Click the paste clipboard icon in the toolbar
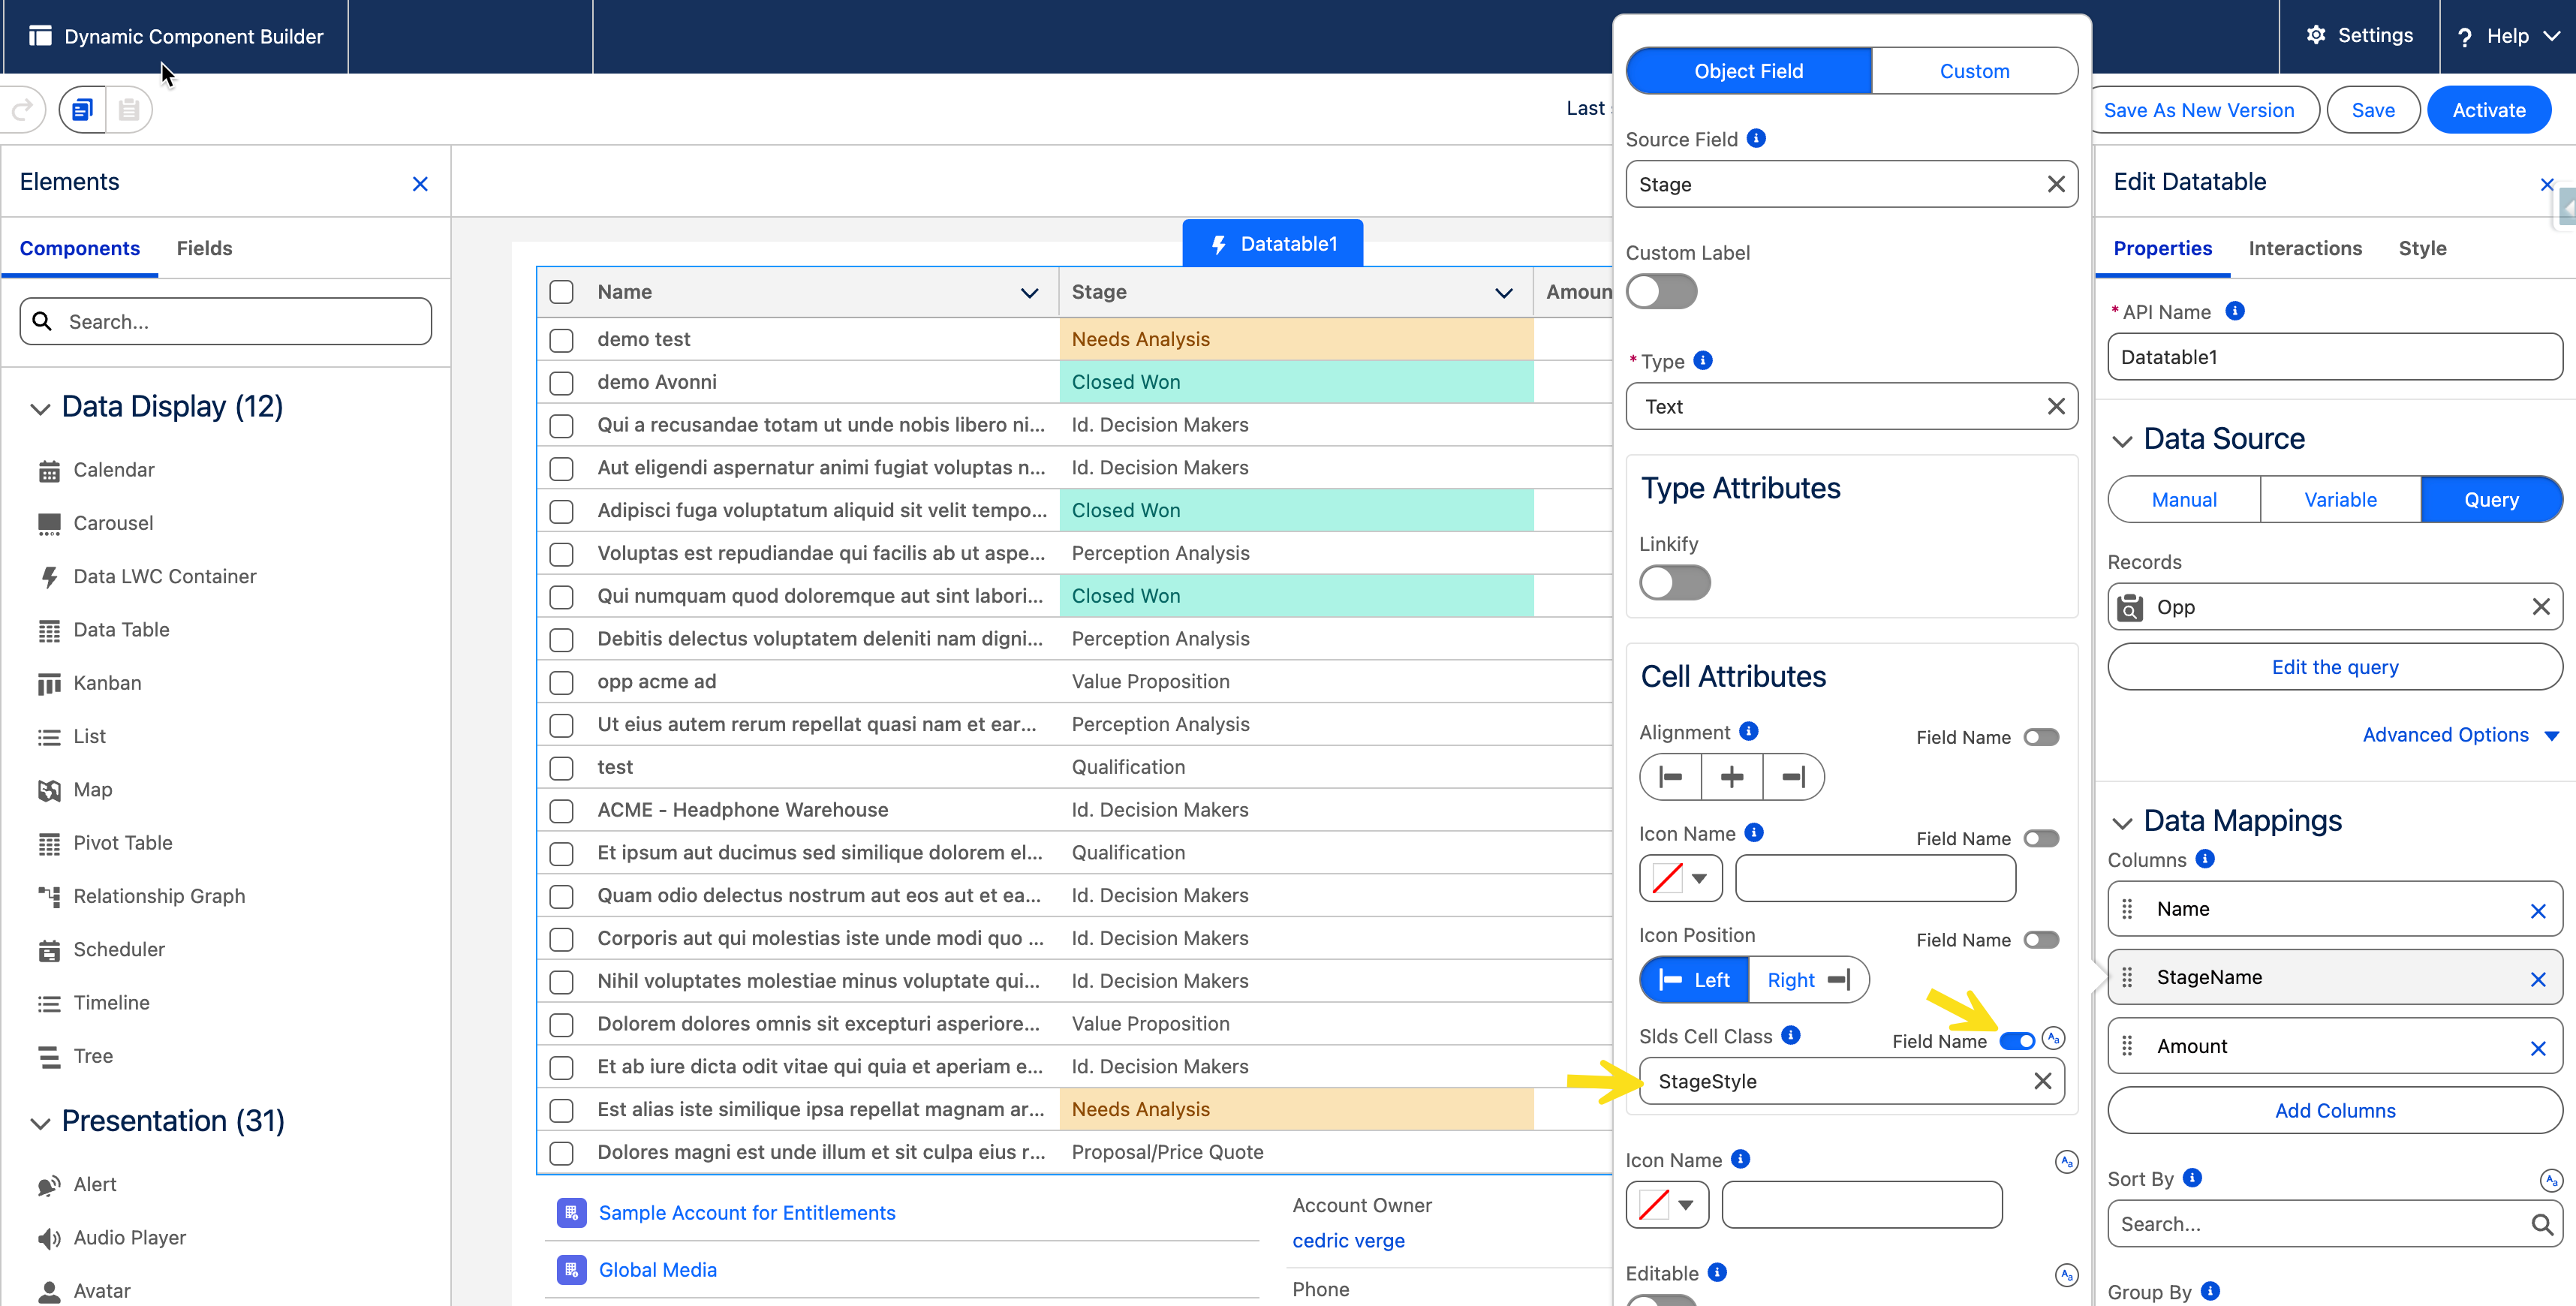The image size is (2576, 1306). click(x=128, y=110)
